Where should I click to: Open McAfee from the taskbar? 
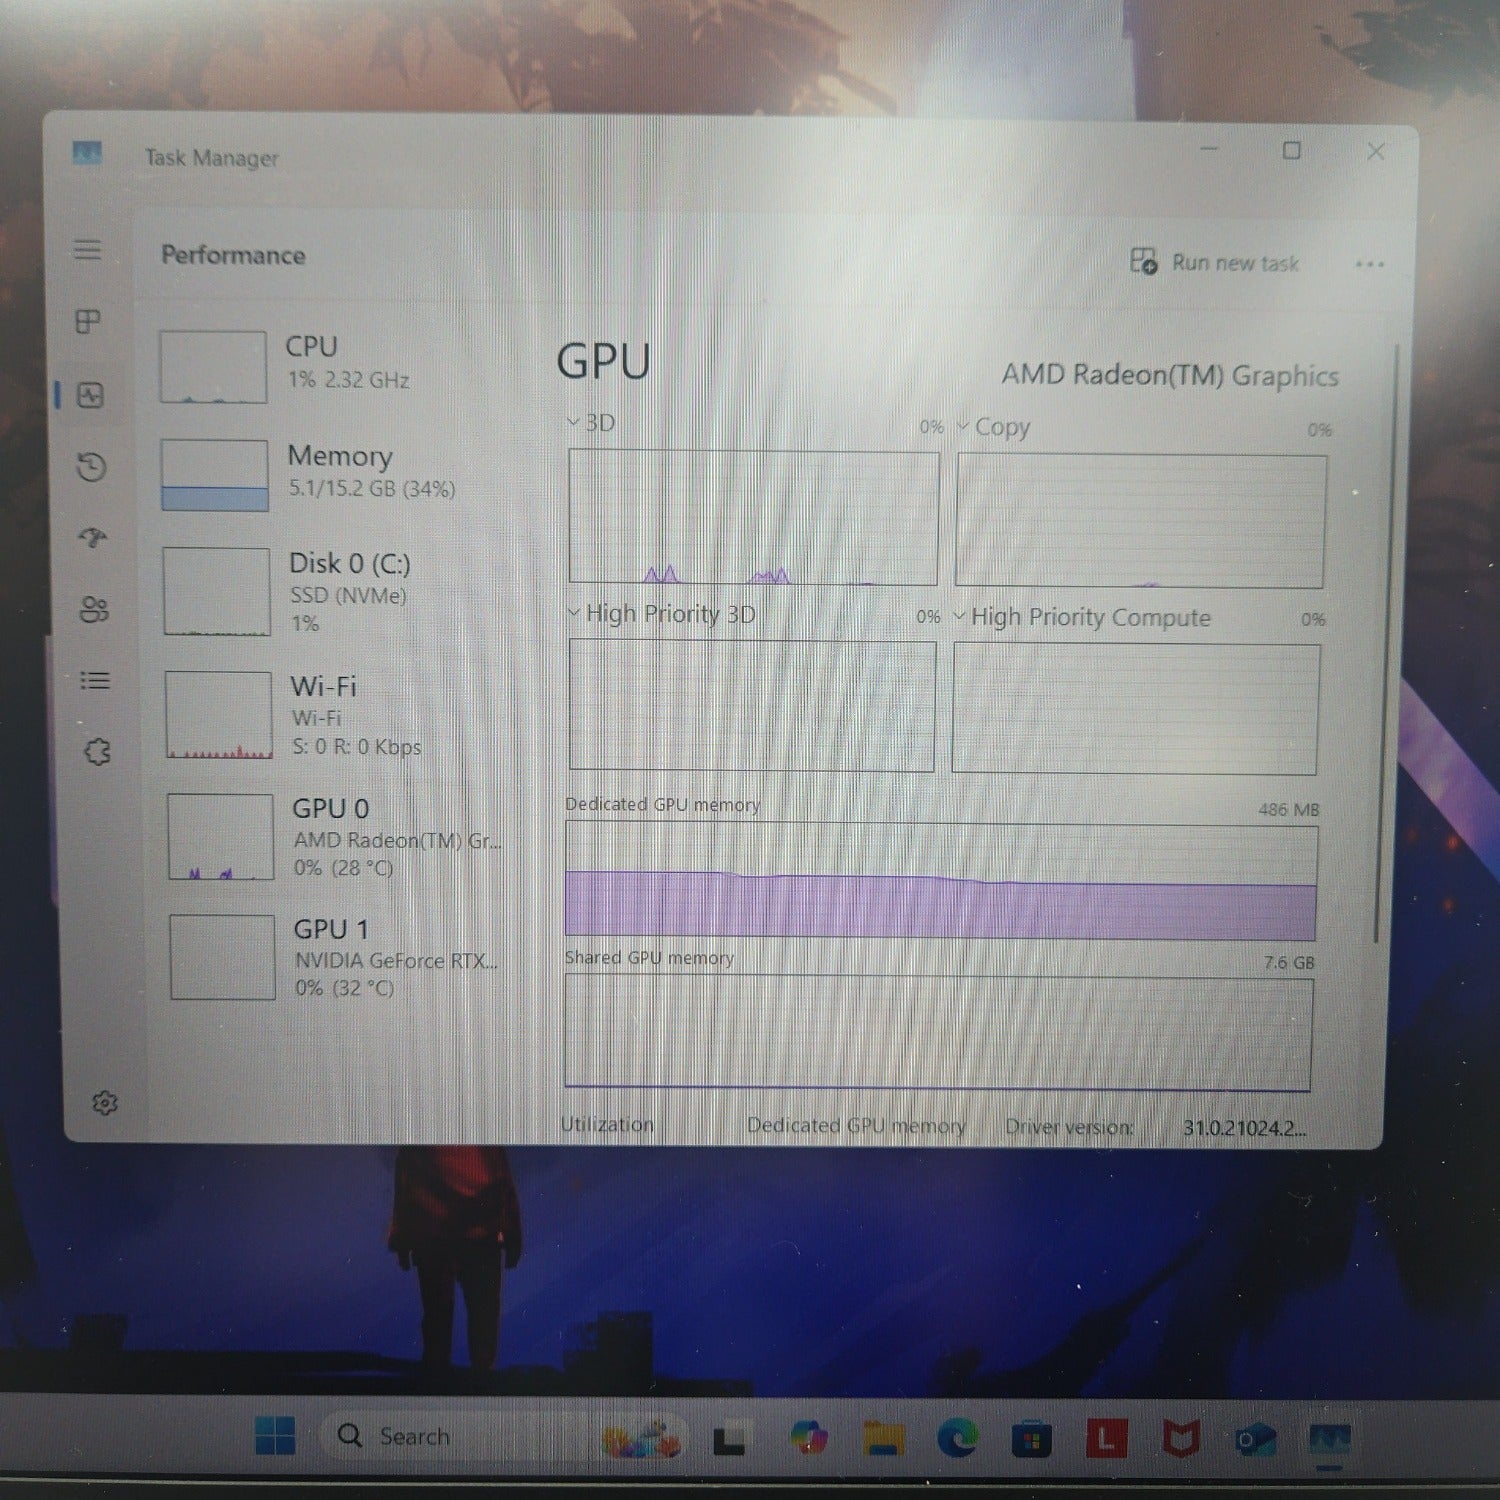pyautogui.click(x=1180, y=1440)
